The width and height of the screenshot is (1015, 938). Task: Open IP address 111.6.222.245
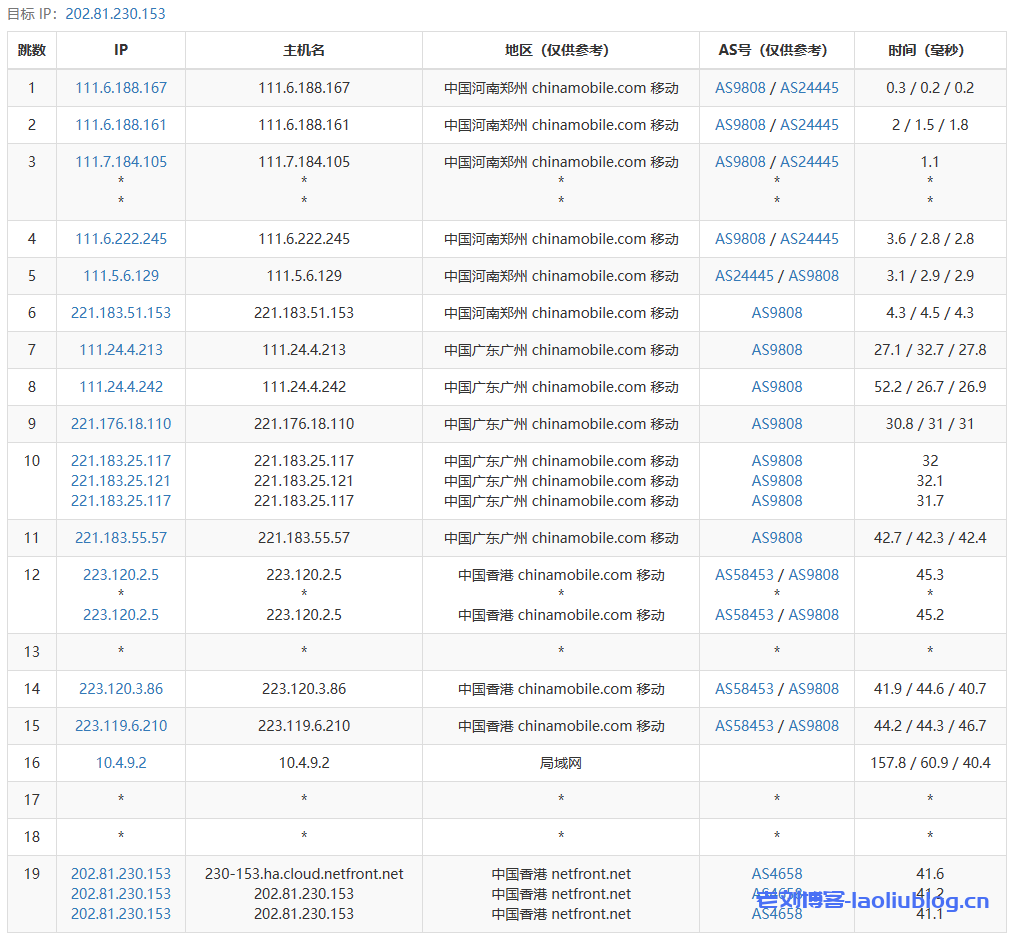coord(121,239)
